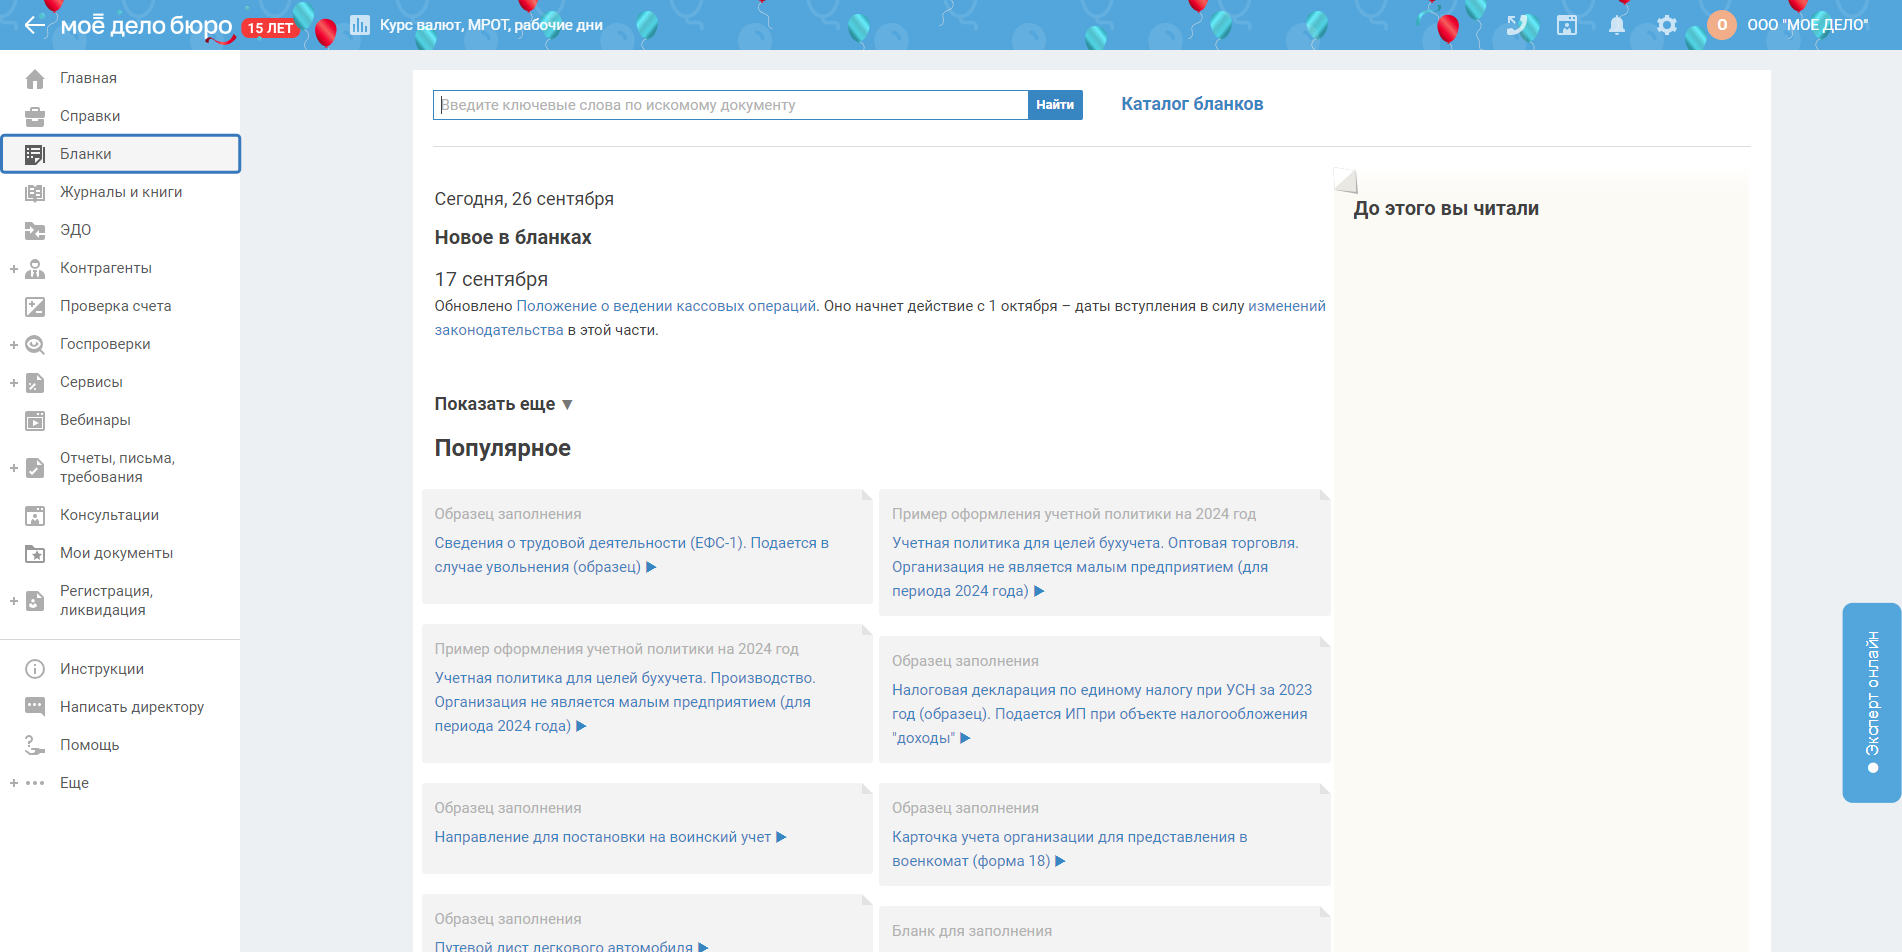The width and height of the screenshot is (1902, 952).
Task: Expand the Показать еще news list
Action: (x=503, y=404)
